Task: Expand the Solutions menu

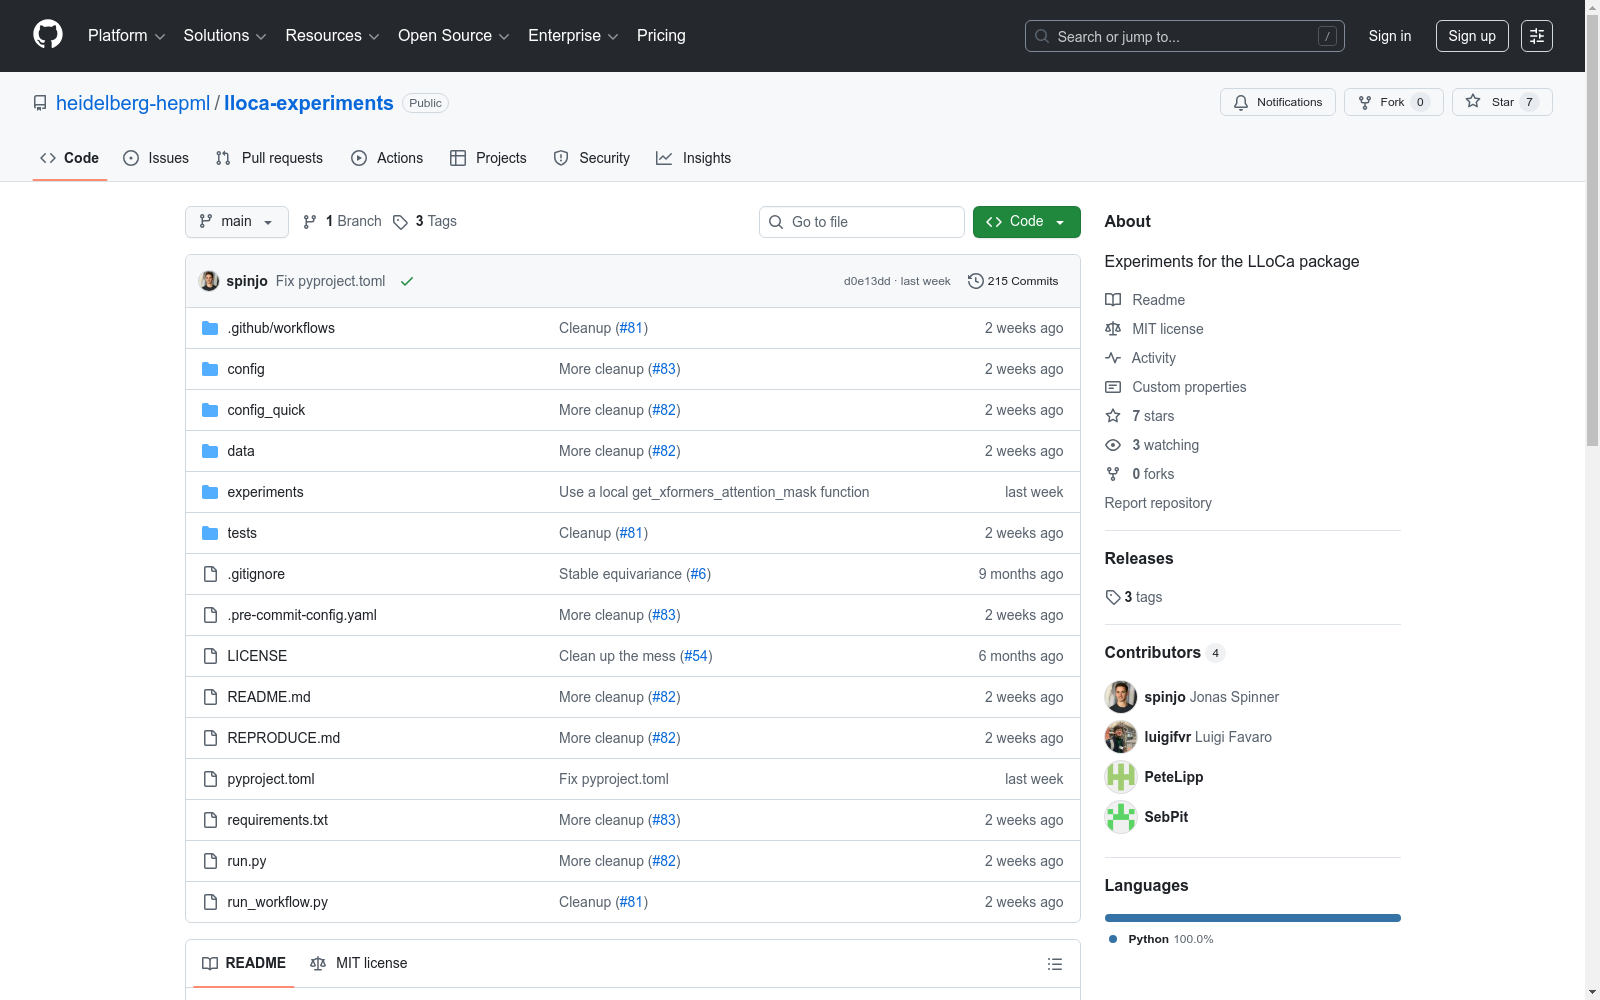Action: pyautogui.click(x=225, y=36)
